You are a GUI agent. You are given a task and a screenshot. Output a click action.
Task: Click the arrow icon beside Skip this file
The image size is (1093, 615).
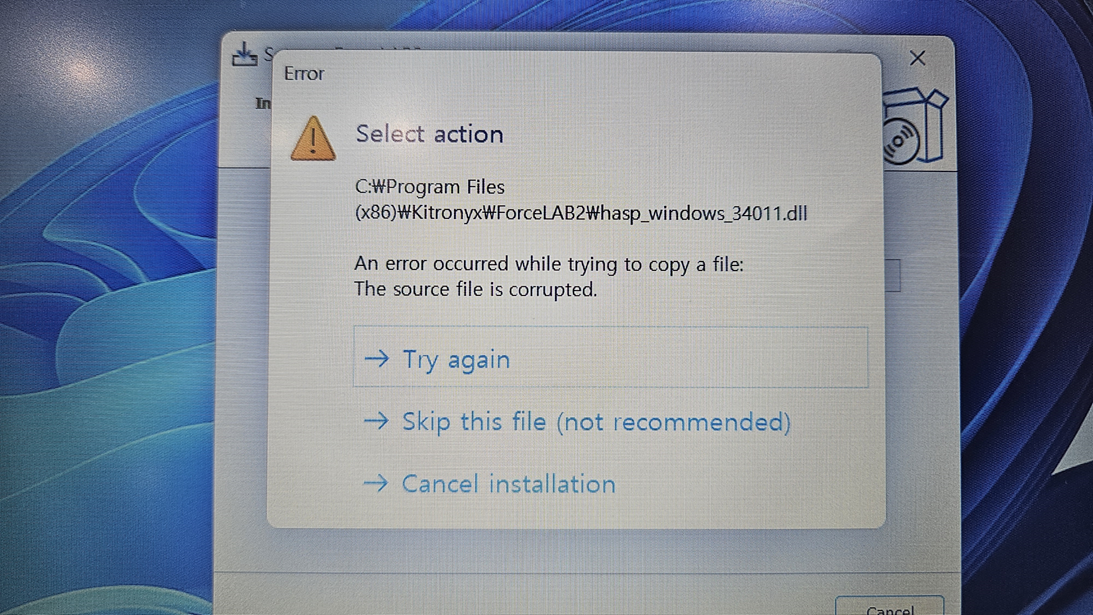[x=376, y=420]
